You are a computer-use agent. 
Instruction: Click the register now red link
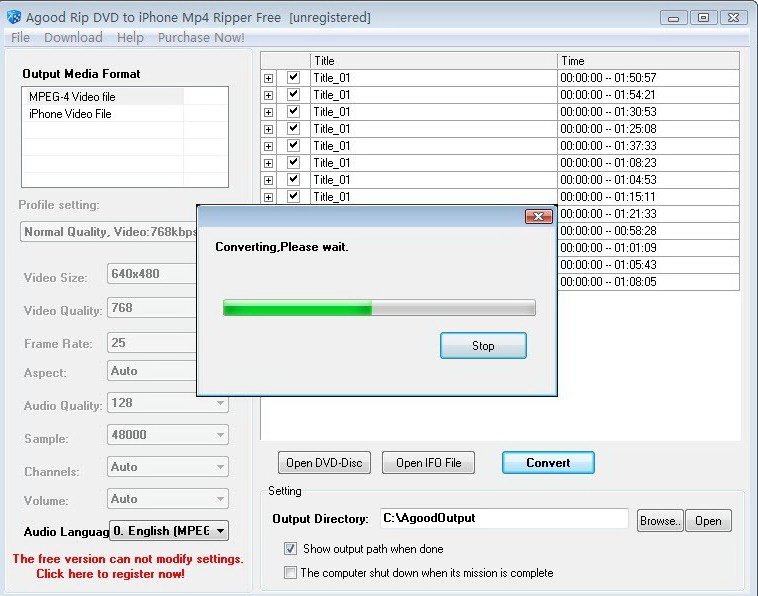coord(110,574)
